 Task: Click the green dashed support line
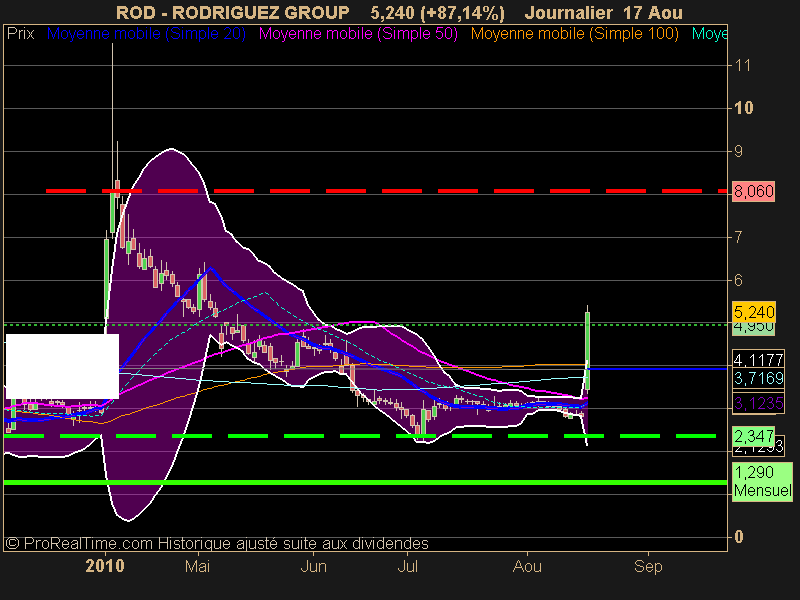pyautogui.click(x=360, y=436)
